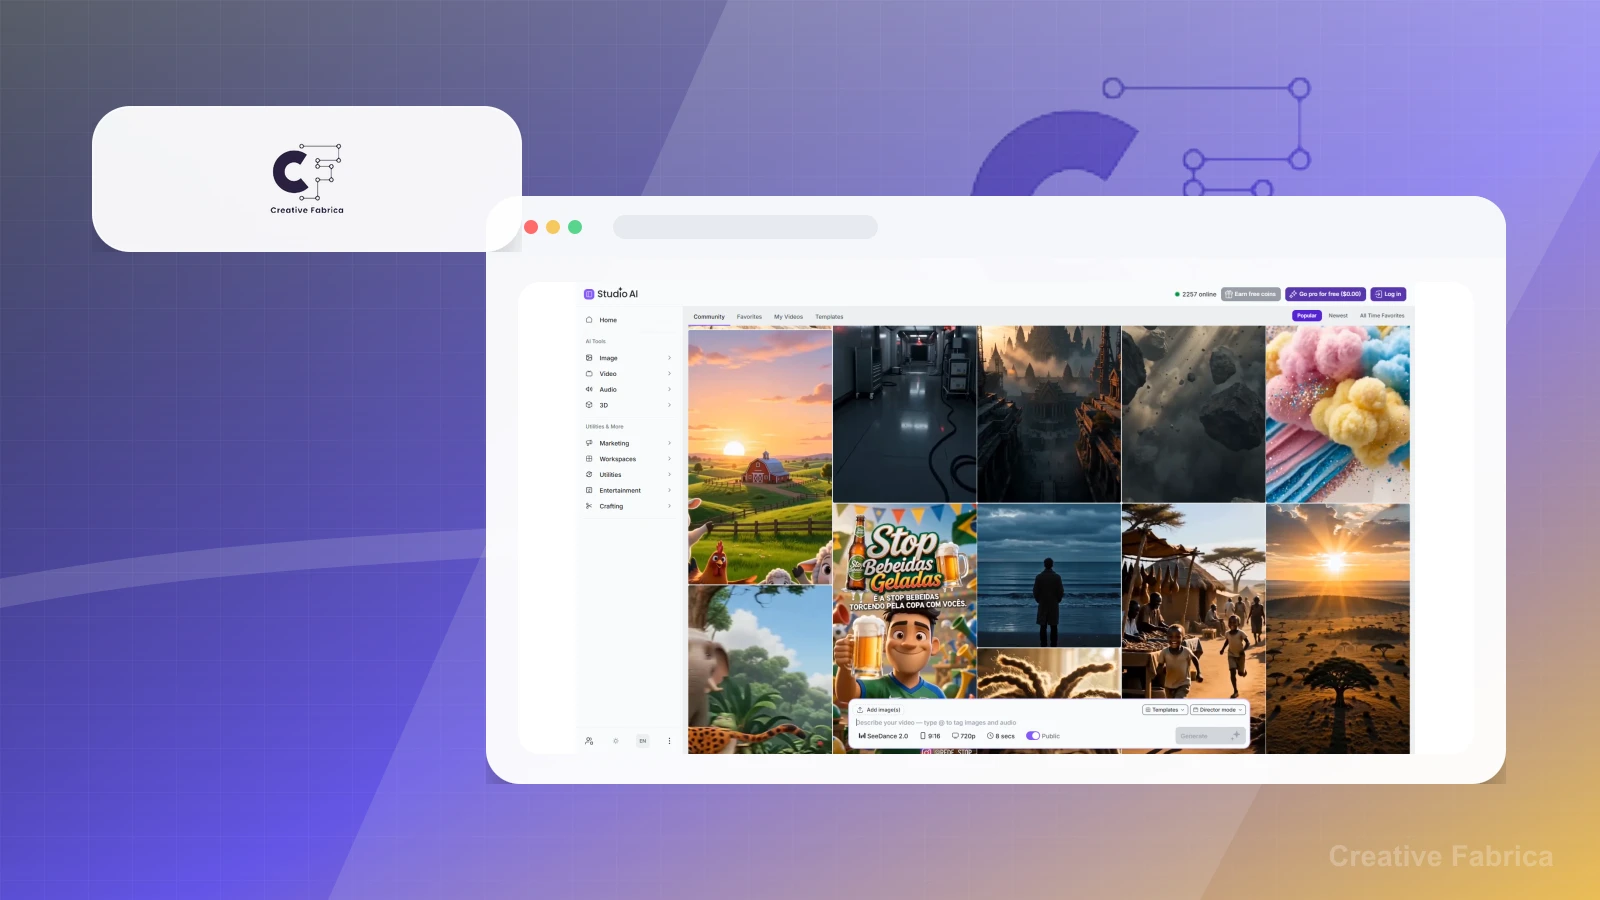Click the Log in button
The height and width of the screenshot is (900, 1600).
click(x=1388, y=294)
